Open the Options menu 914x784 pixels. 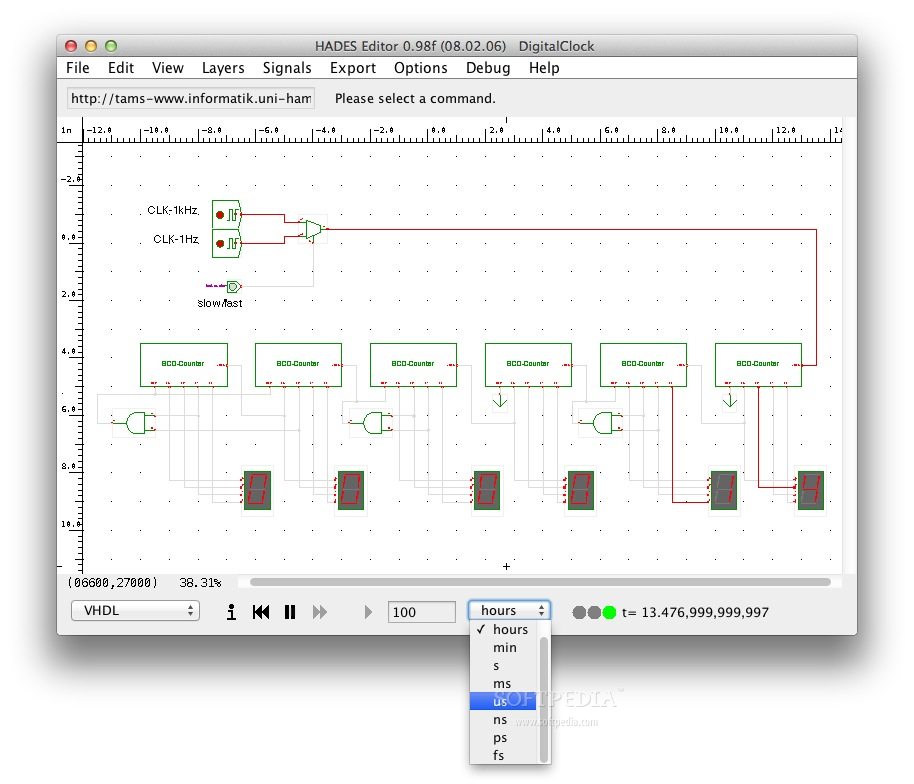[x=420, y=68]
